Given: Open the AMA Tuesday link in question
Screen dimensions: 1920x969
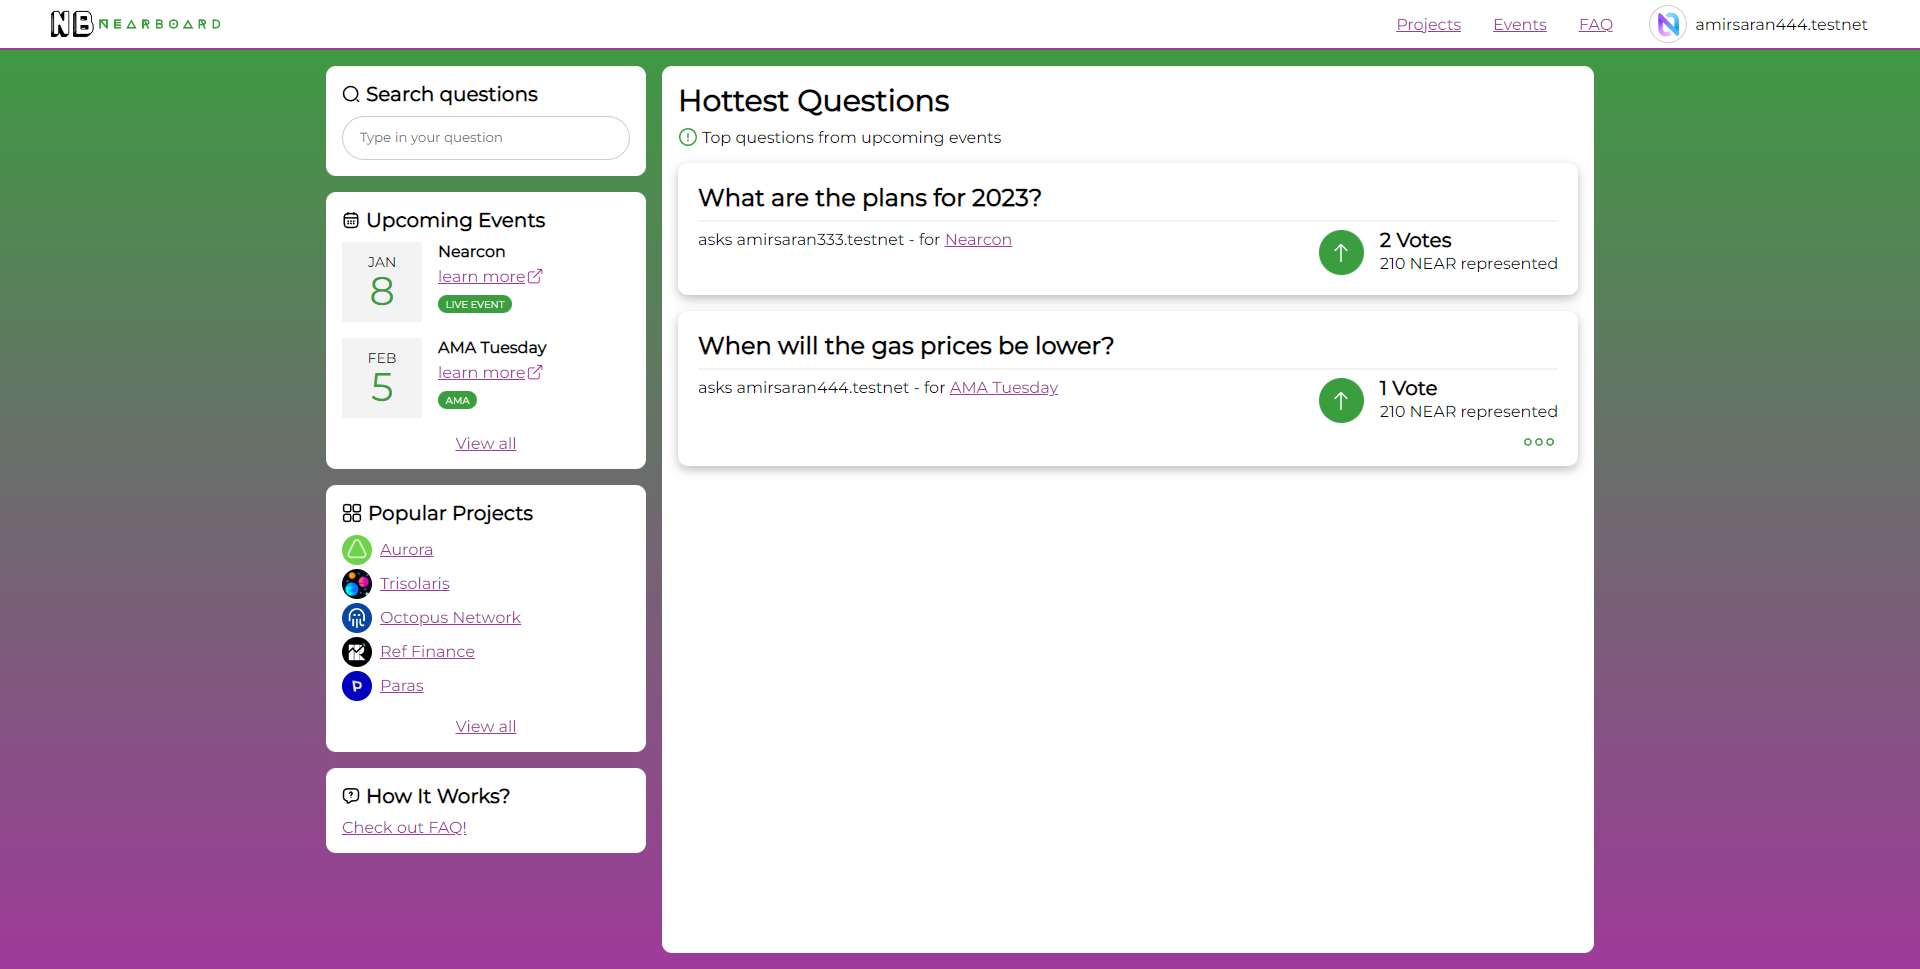Looking at the screenshot, I should click(x=1003, y=387).
